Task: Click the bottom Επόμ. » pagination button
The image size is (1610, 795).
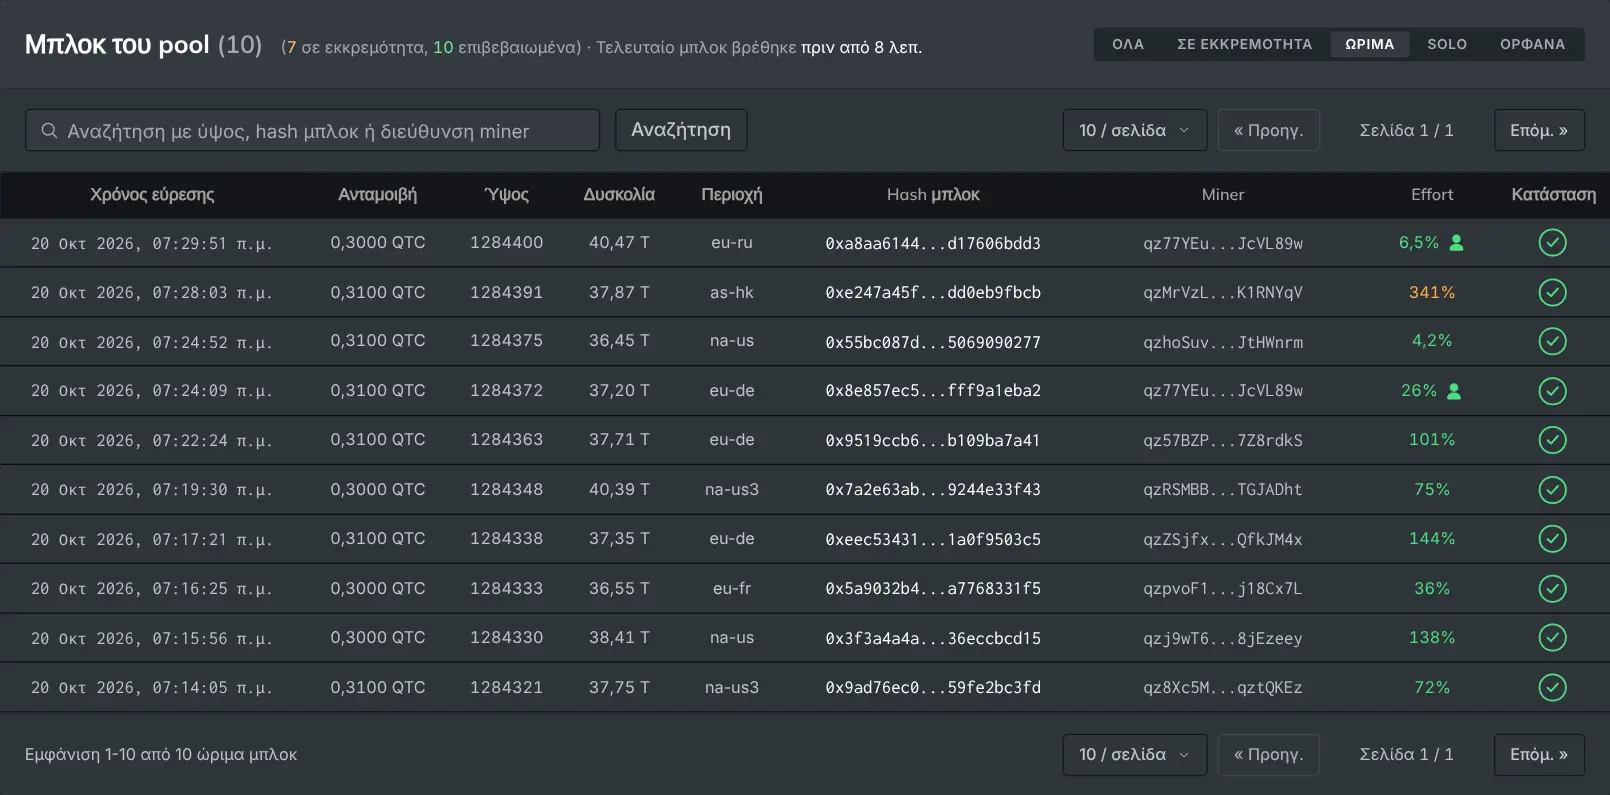Action: pos(1539,754)
